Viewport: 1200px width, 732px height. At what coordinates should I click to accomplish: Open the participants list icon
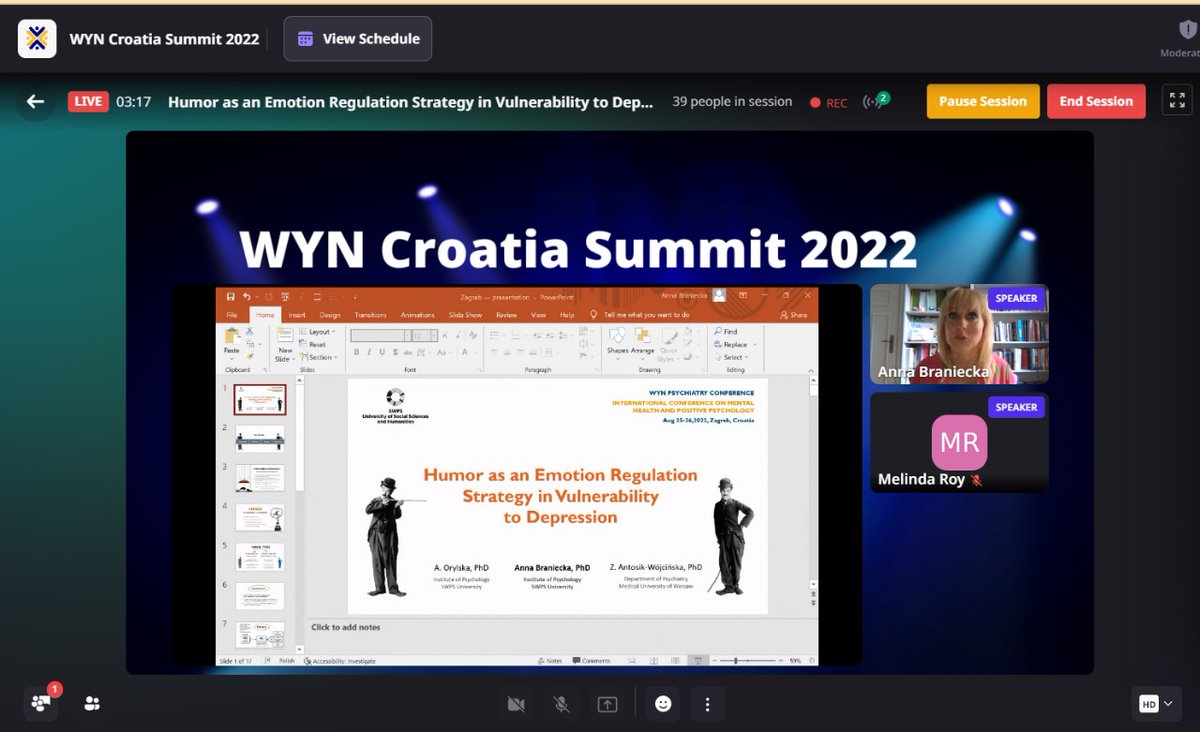(92, 704)
